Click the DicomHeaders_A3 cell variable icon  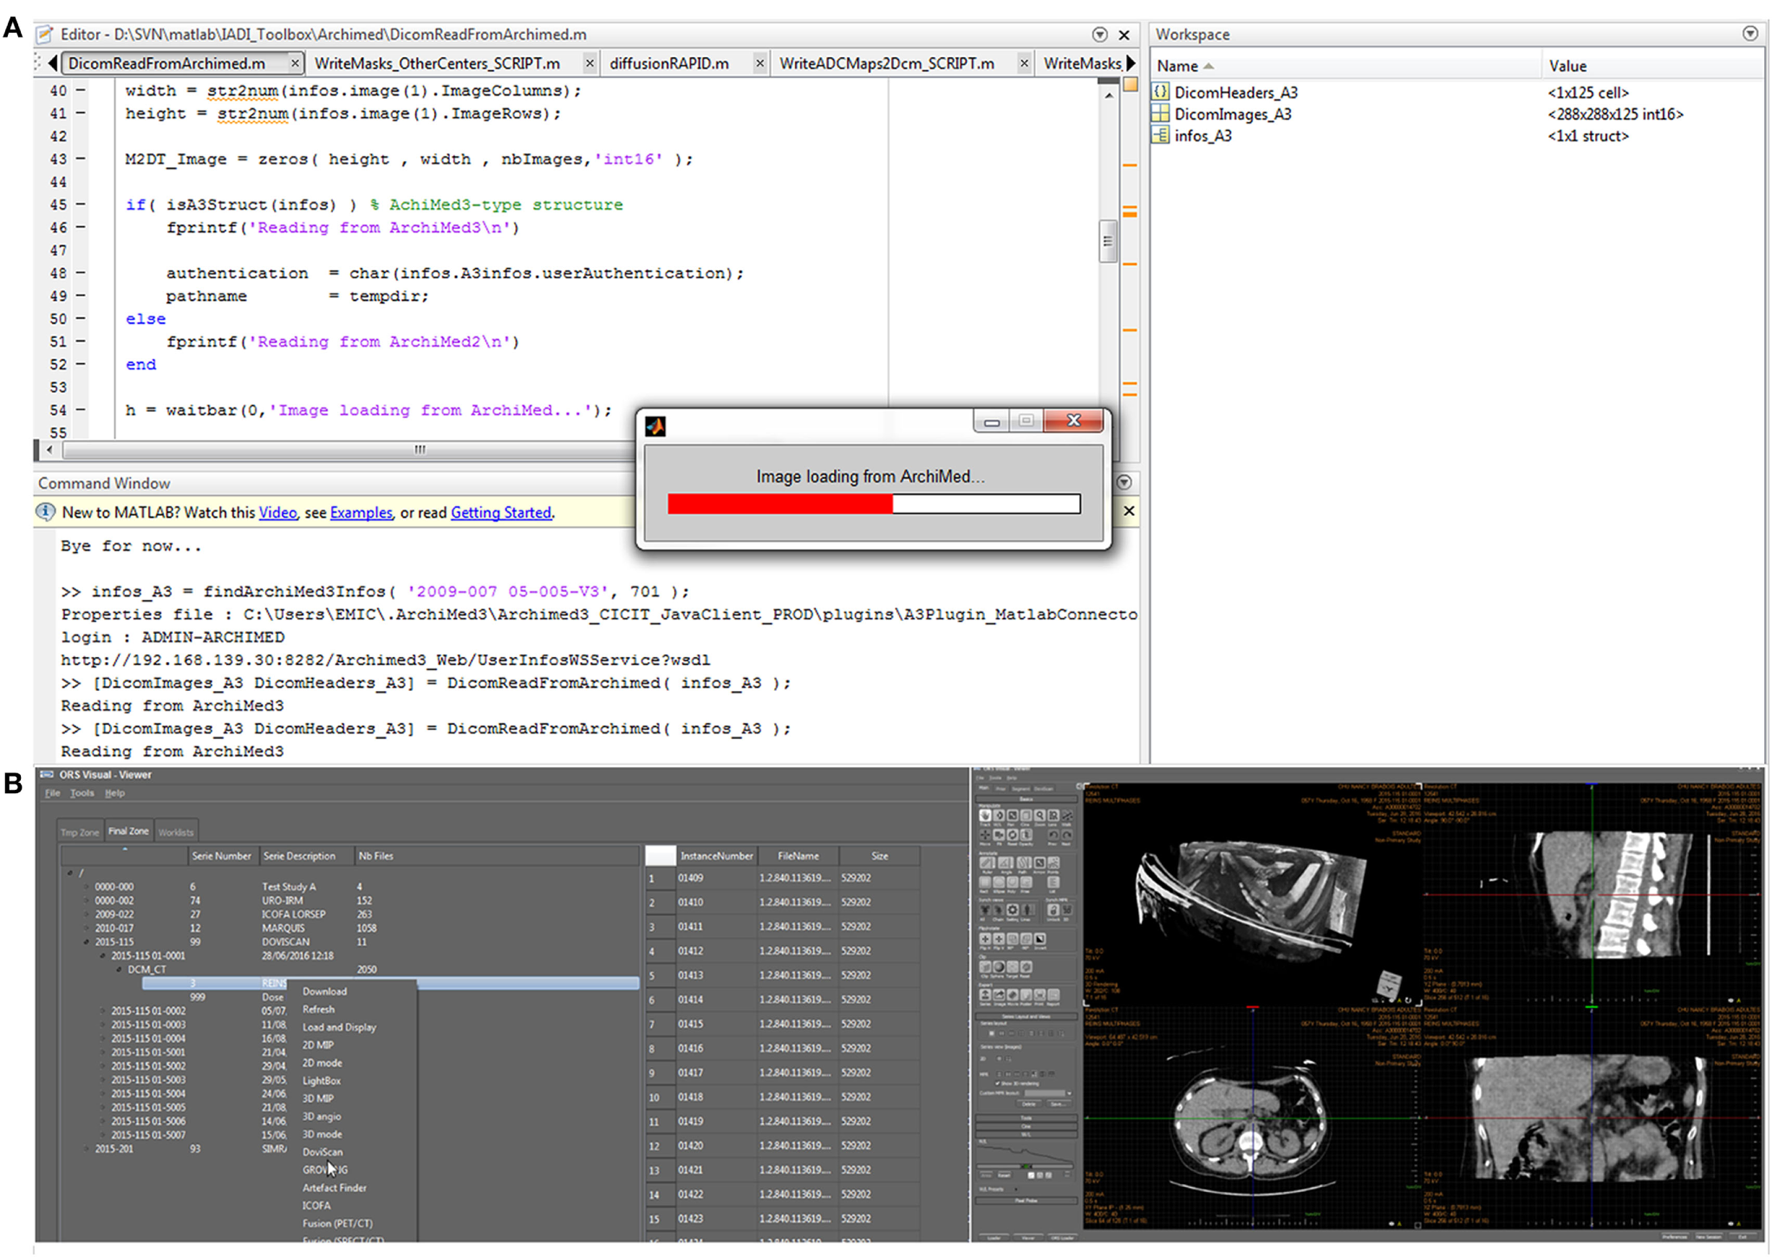coord(1160,92)
